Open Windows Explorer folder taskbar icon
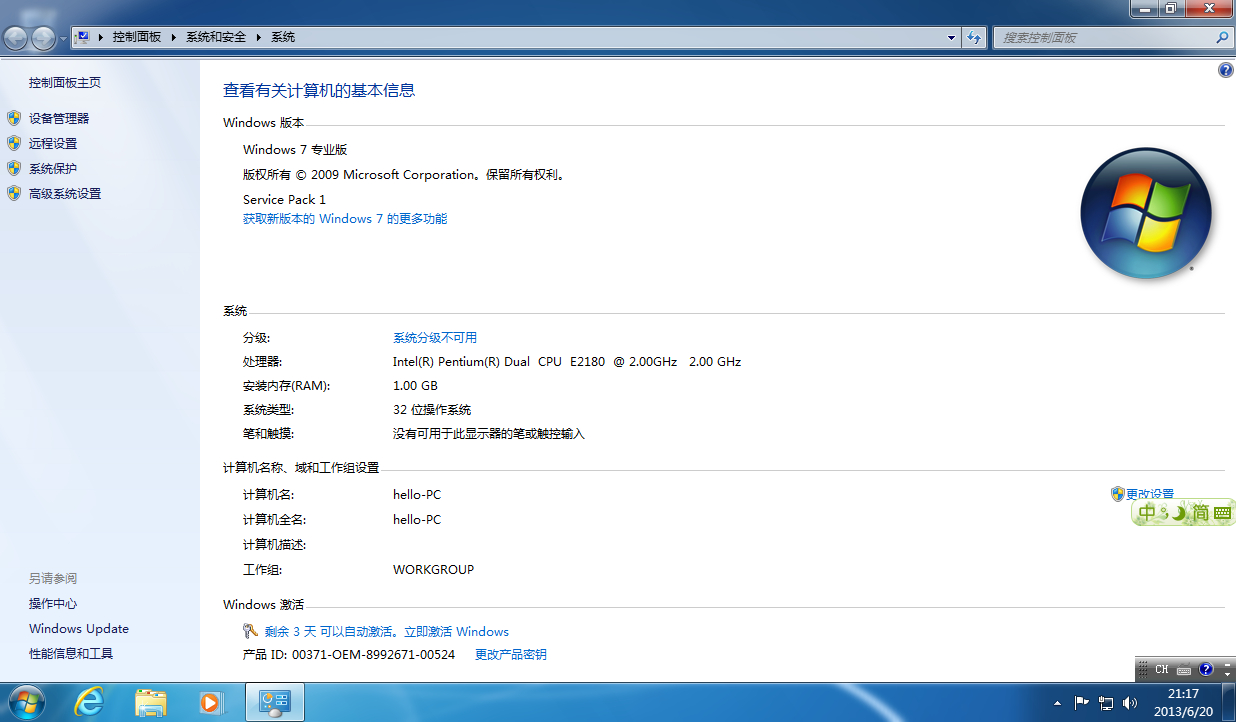The image size is (1236, 722). 151,702
